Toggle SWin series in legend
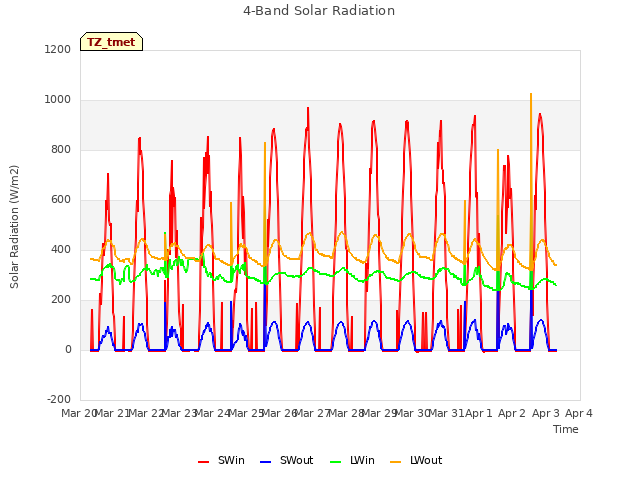The width and height of the screenshot is (640, 480). click(221, 460)
